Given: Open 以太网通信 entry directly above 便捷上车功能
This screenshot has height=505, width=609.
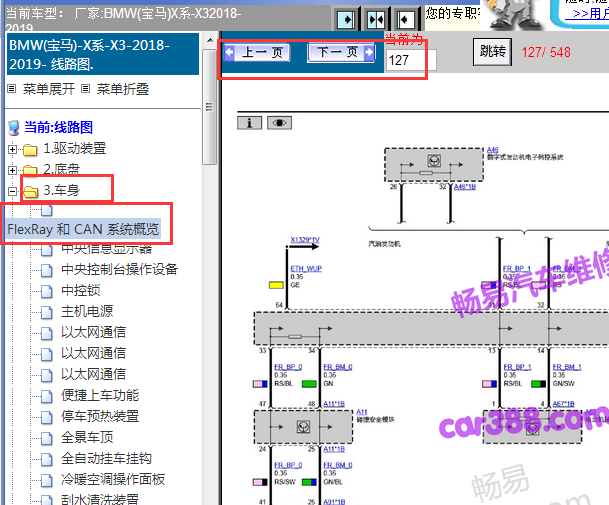Looking at the screenshot, I should click(93, 374).
